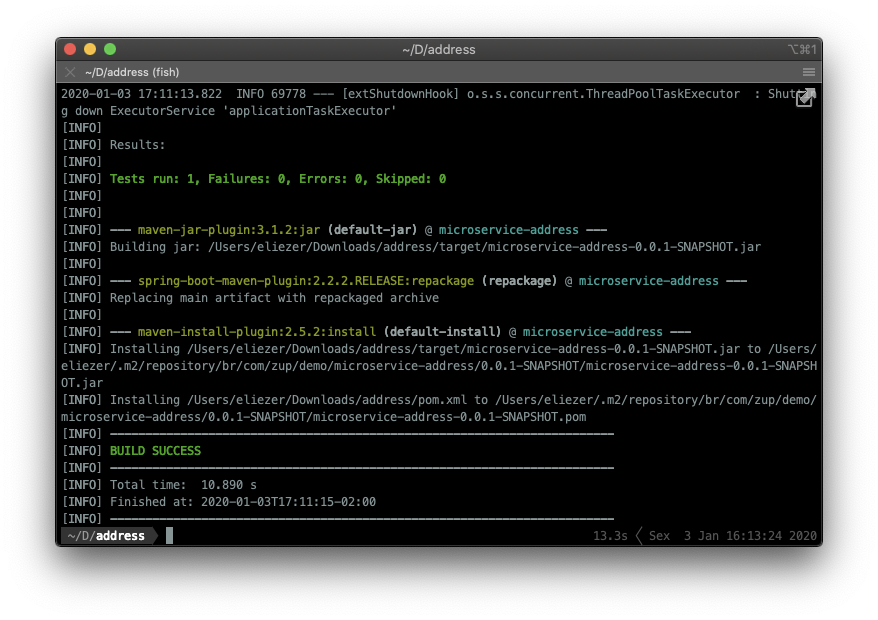The width and height of the screenshot is (878, 620).
Task: Click maven-install-plugin:2.5.2:install text
Action: 257,332
